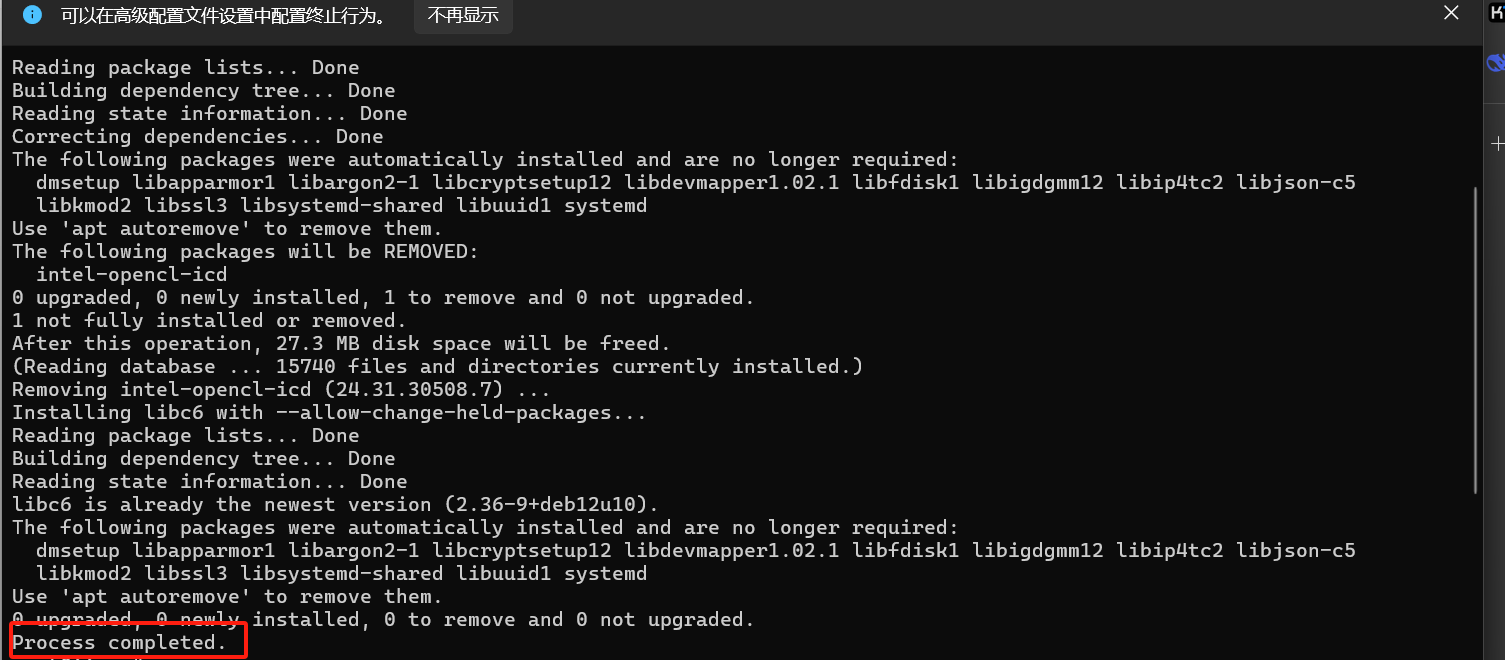The width and height of the screenshot is (1505, 660).
Task: Click 'libc6 is already the newest version' line
Action: (x=335, y=505)
